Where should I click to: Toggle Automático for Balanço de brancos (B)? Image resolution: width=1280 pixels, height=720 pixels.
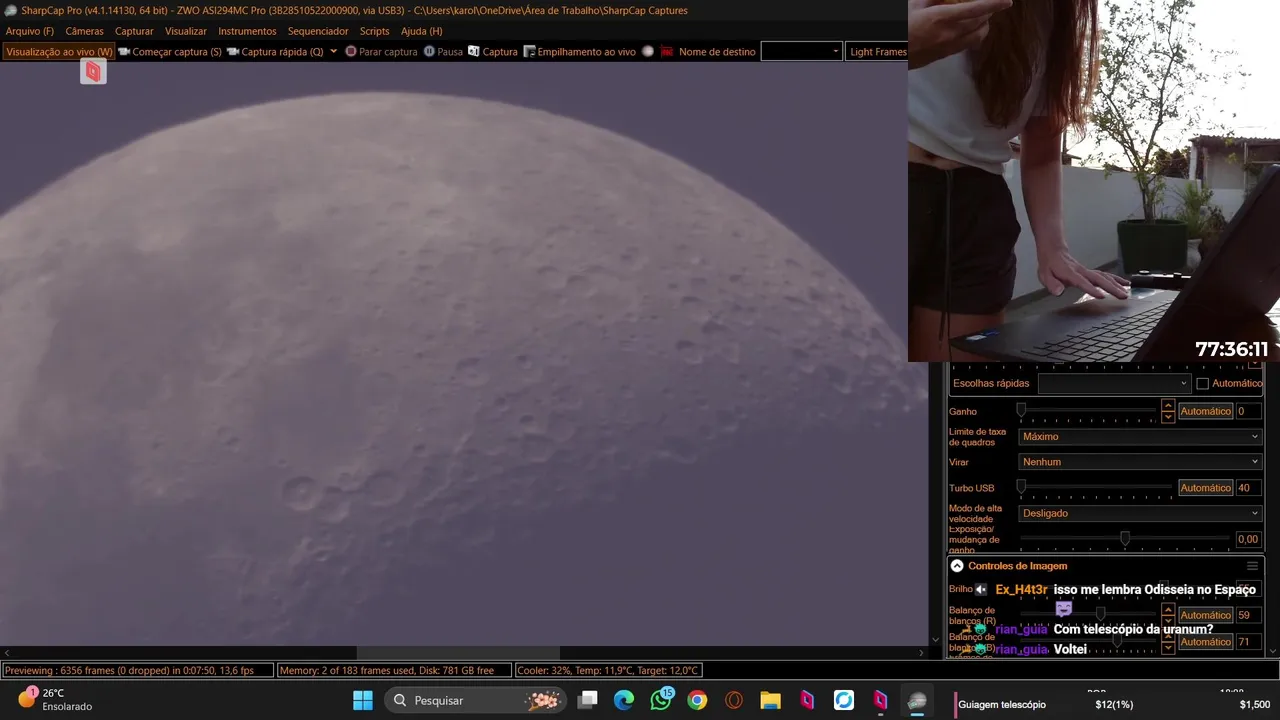1205,642
